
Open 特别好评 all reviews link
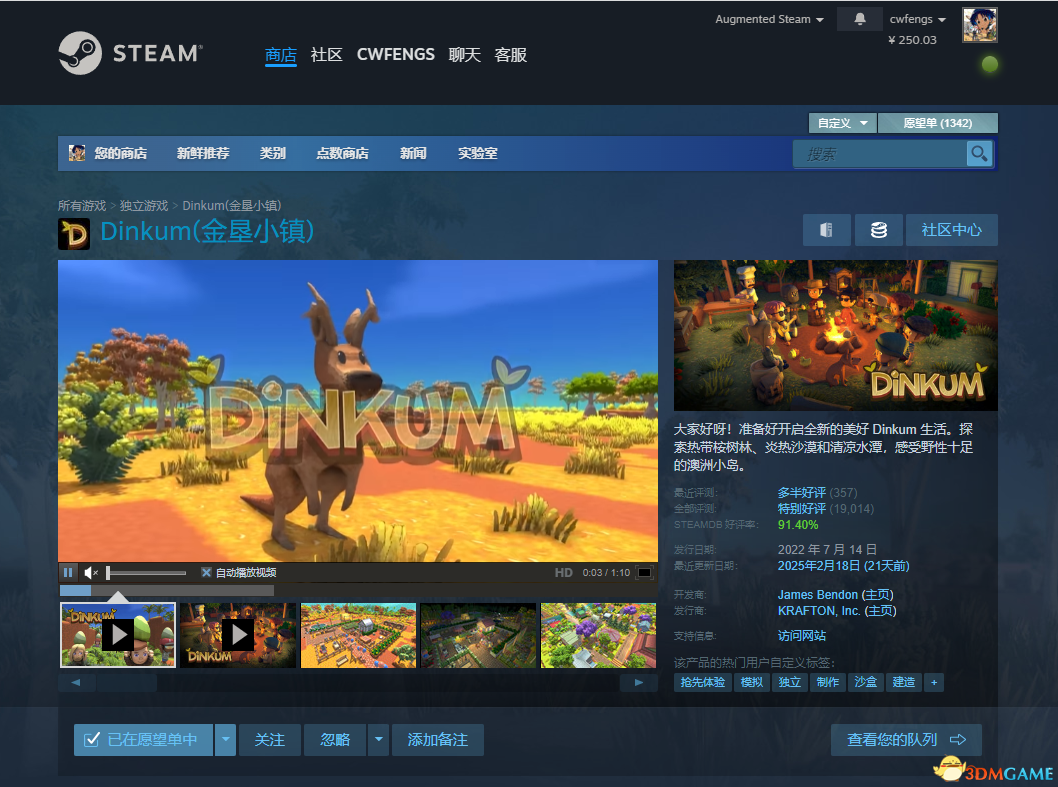click(802, 509)
